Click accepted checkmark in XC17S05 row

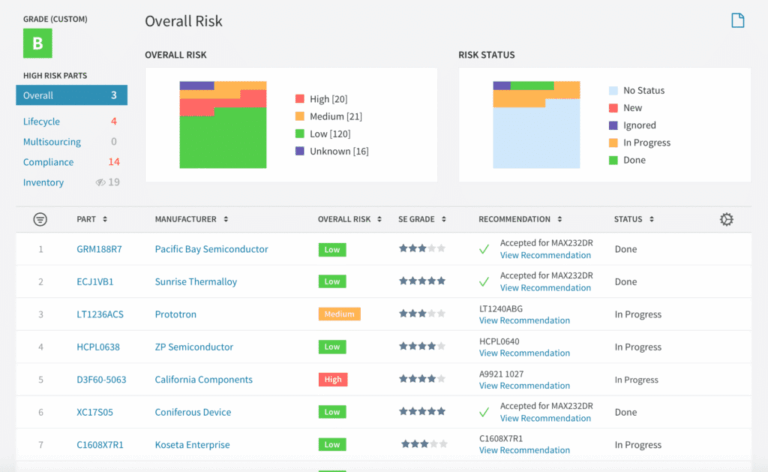click(x=484, y=412)
